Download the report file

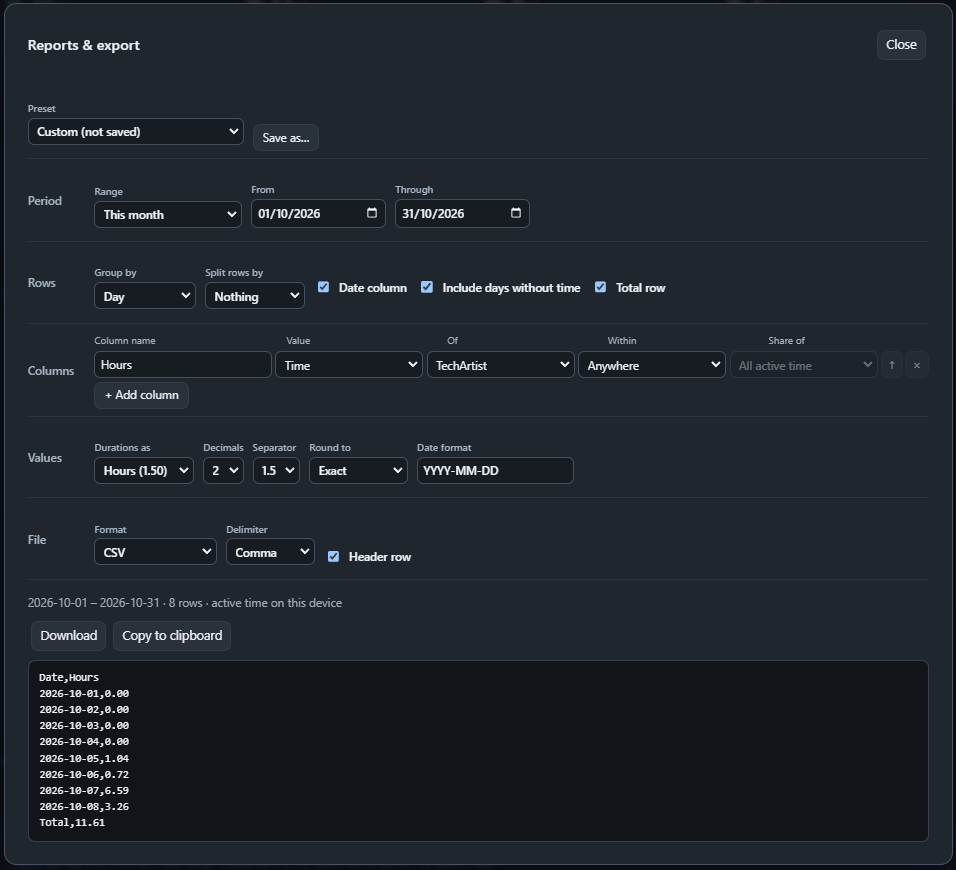tap(69, 635)
